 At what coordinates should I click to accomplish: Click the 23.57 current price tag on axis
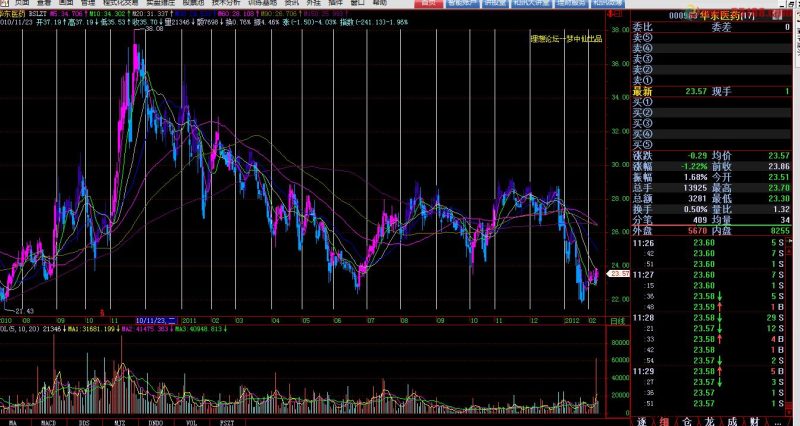click(x=618, y=274)
